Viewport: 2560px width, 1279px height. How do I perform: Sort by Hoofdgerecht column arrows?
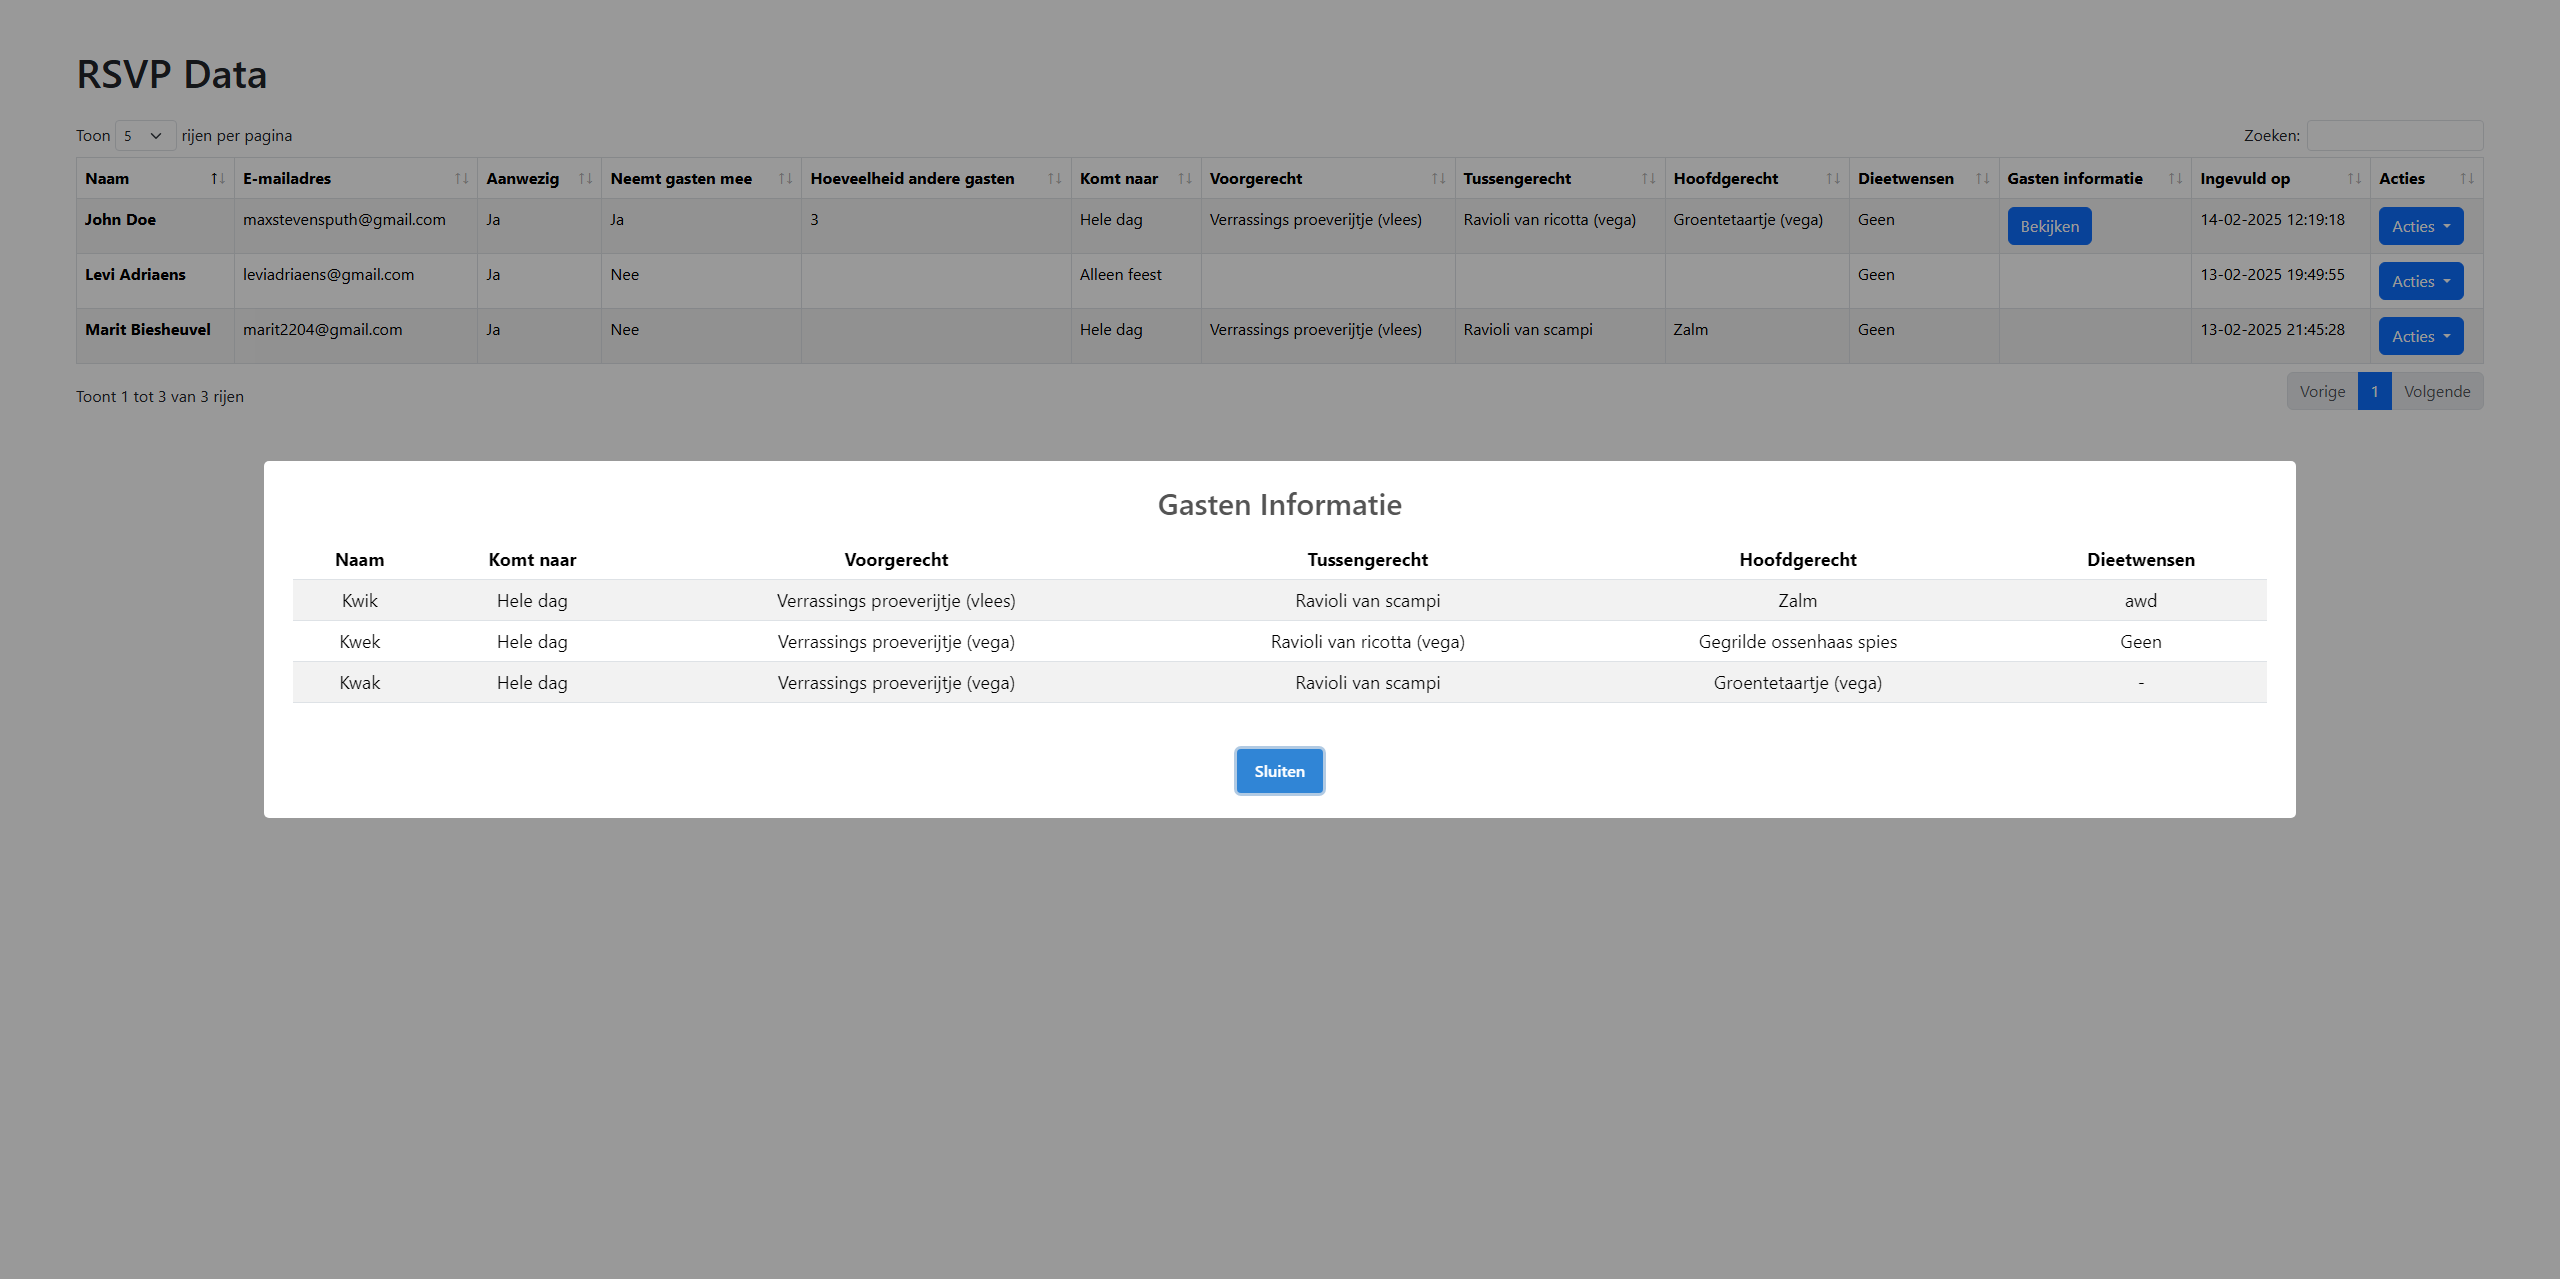click(x=1832, y=179)
